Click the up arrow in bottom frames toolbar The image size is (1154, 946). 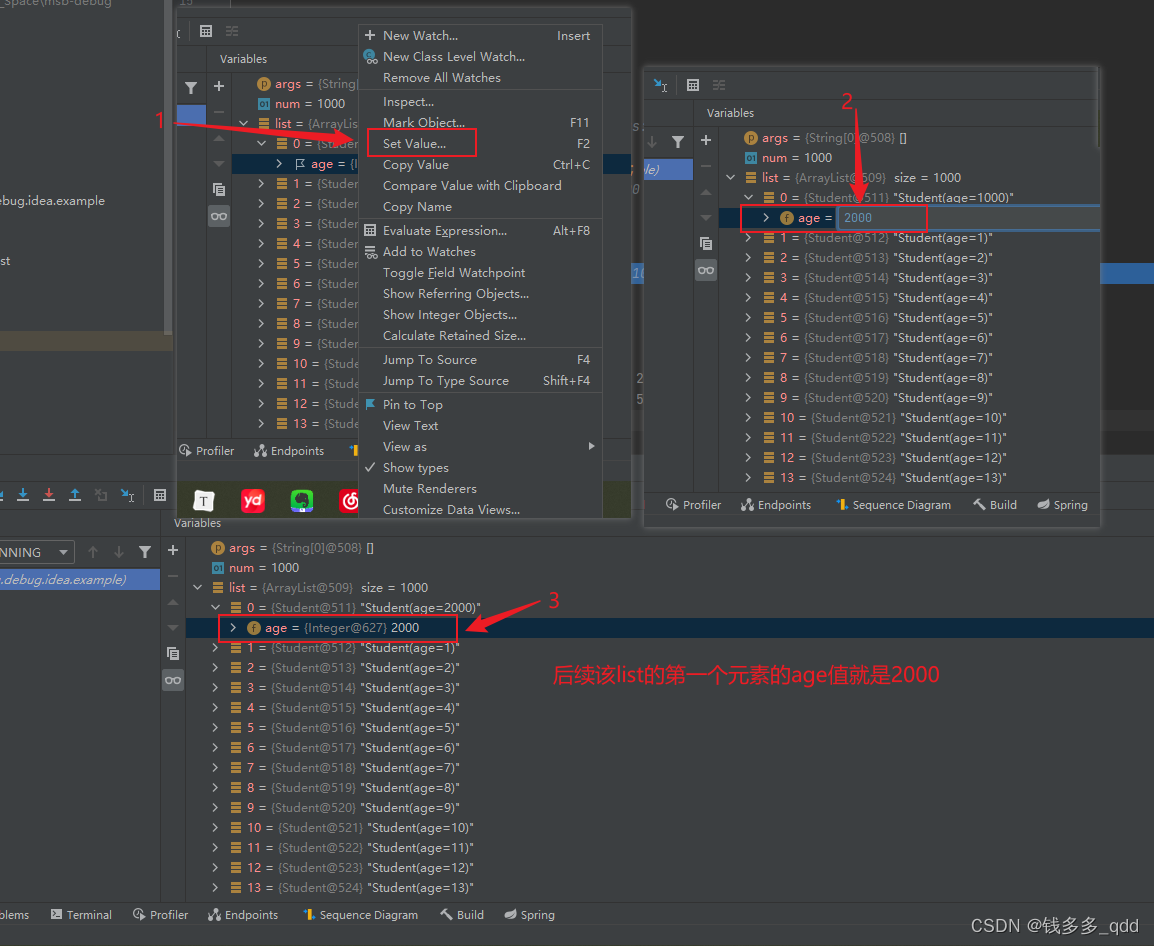click(x=93, y=551)
